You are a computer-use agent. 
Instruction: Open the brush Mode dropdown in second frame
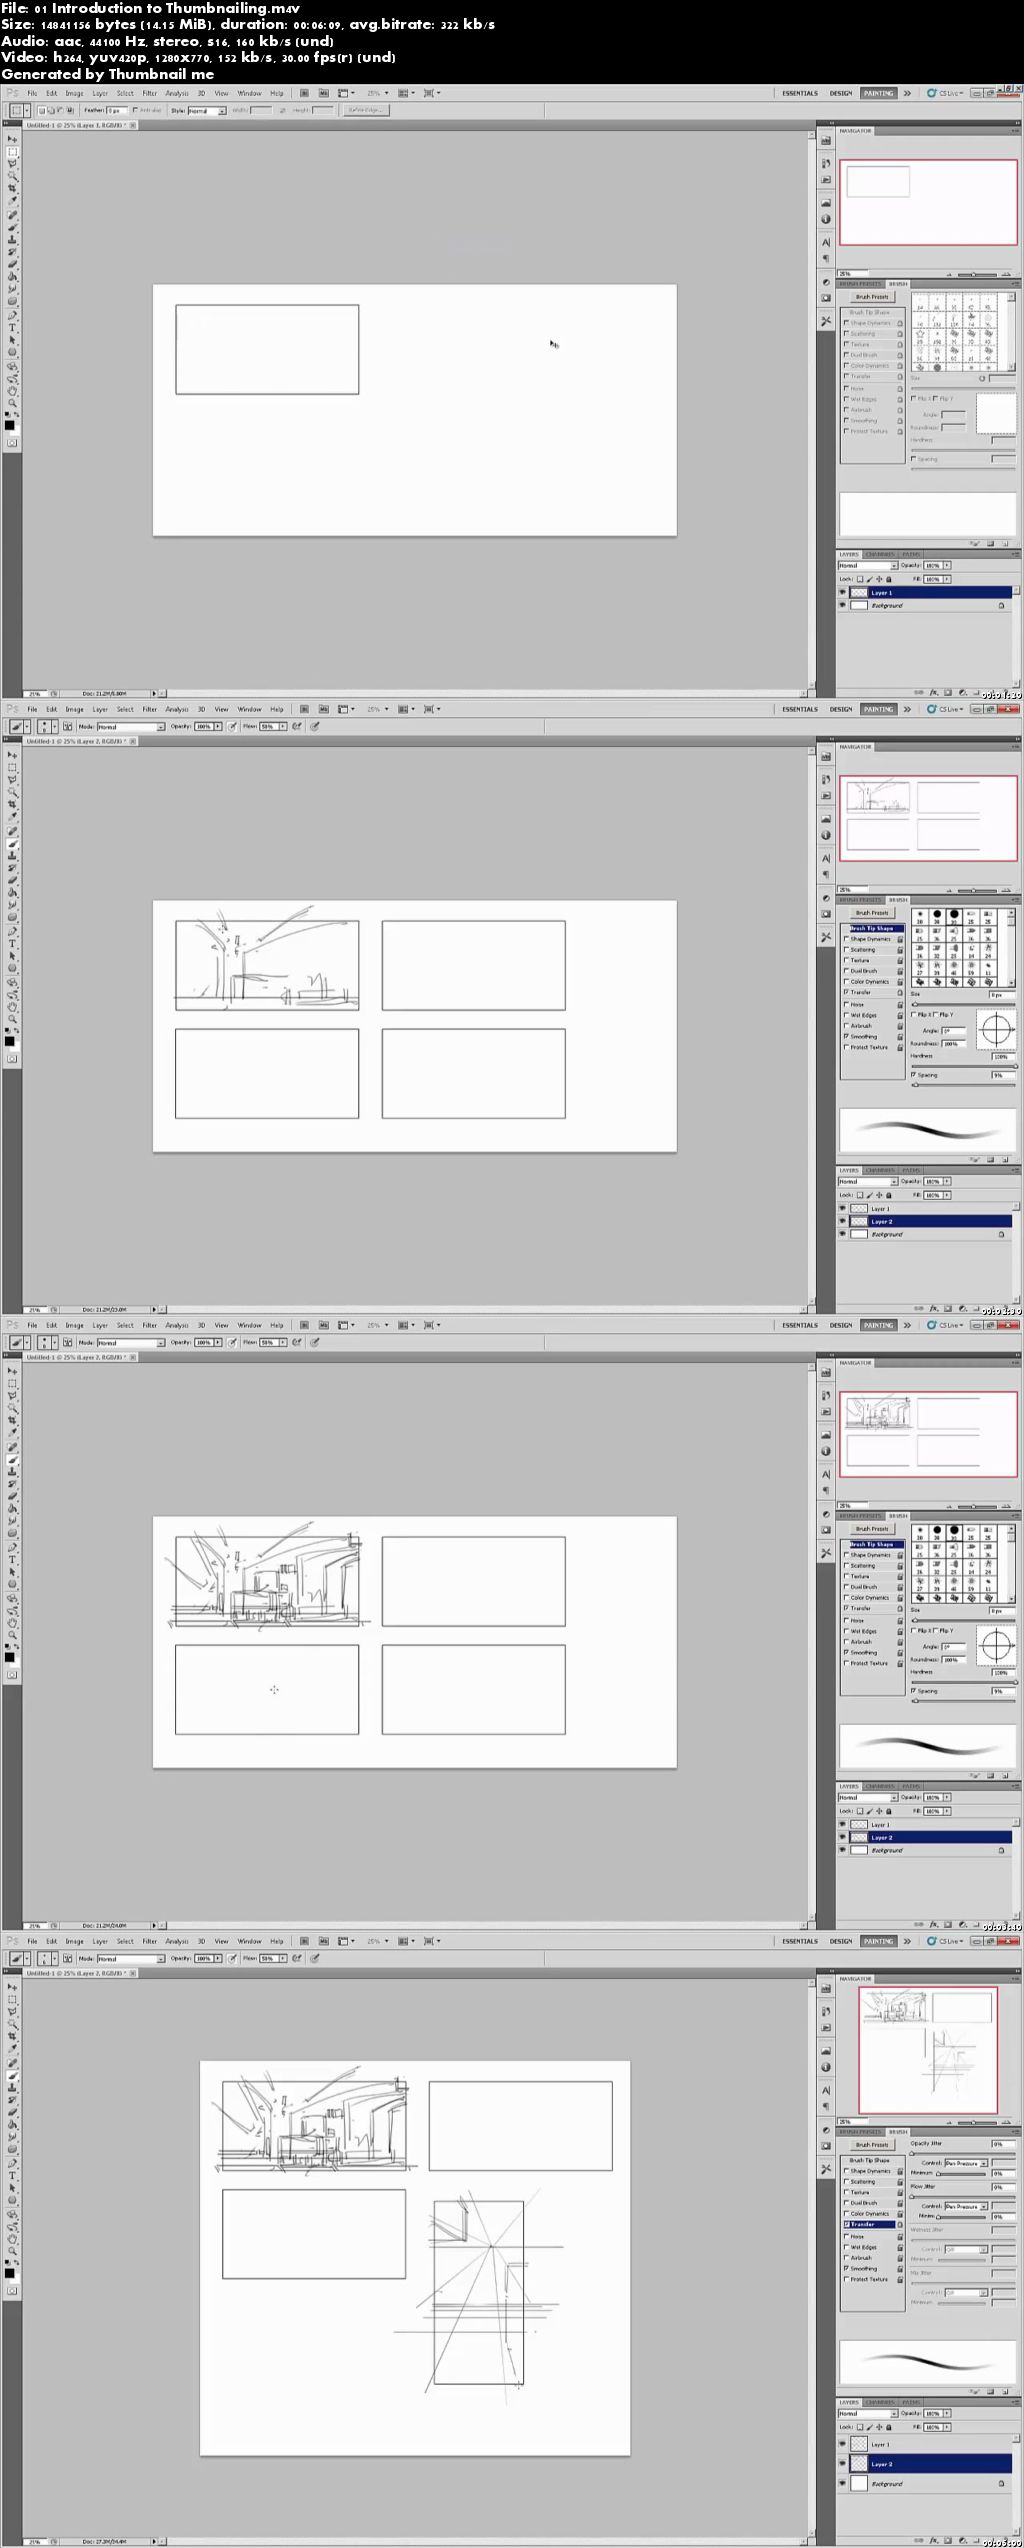coord(129,727)
